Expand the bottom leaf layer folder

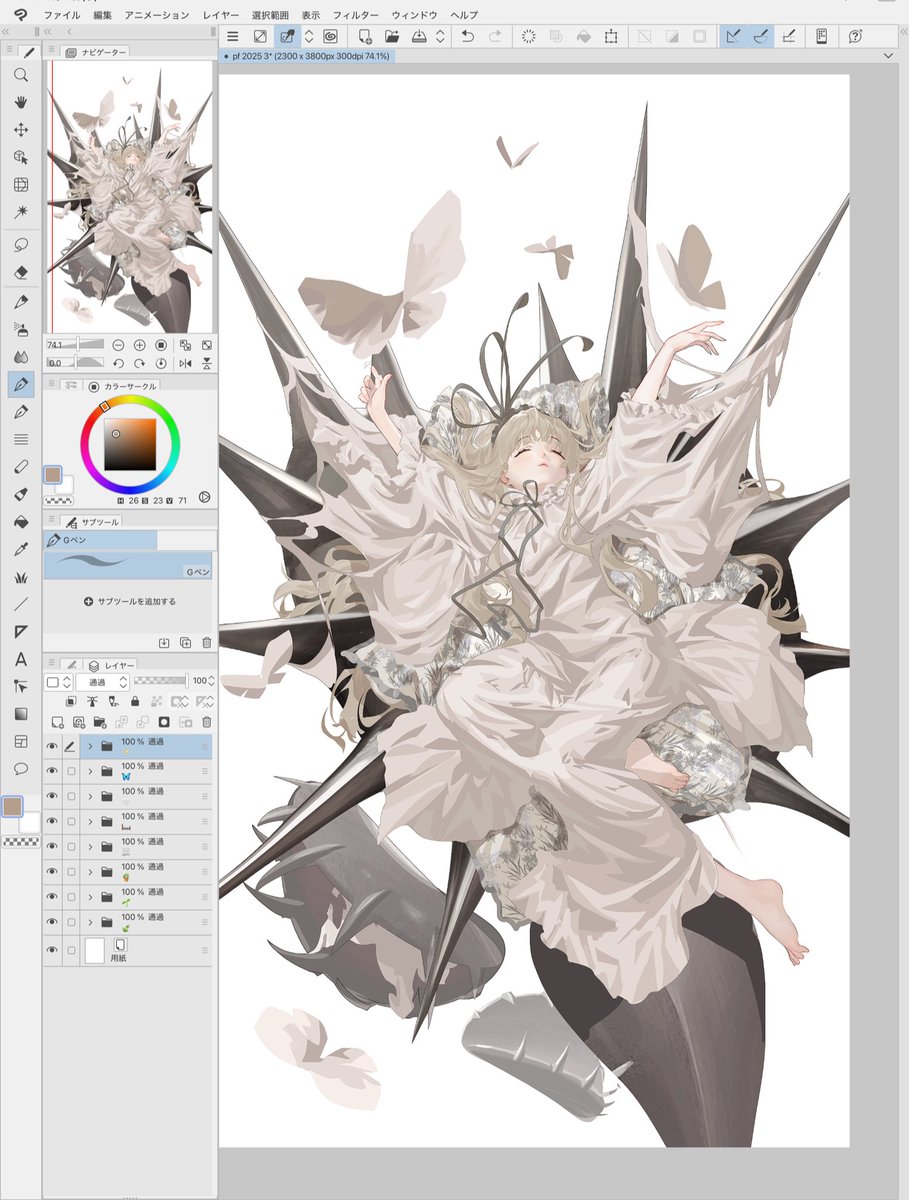[x=90, y=921]
